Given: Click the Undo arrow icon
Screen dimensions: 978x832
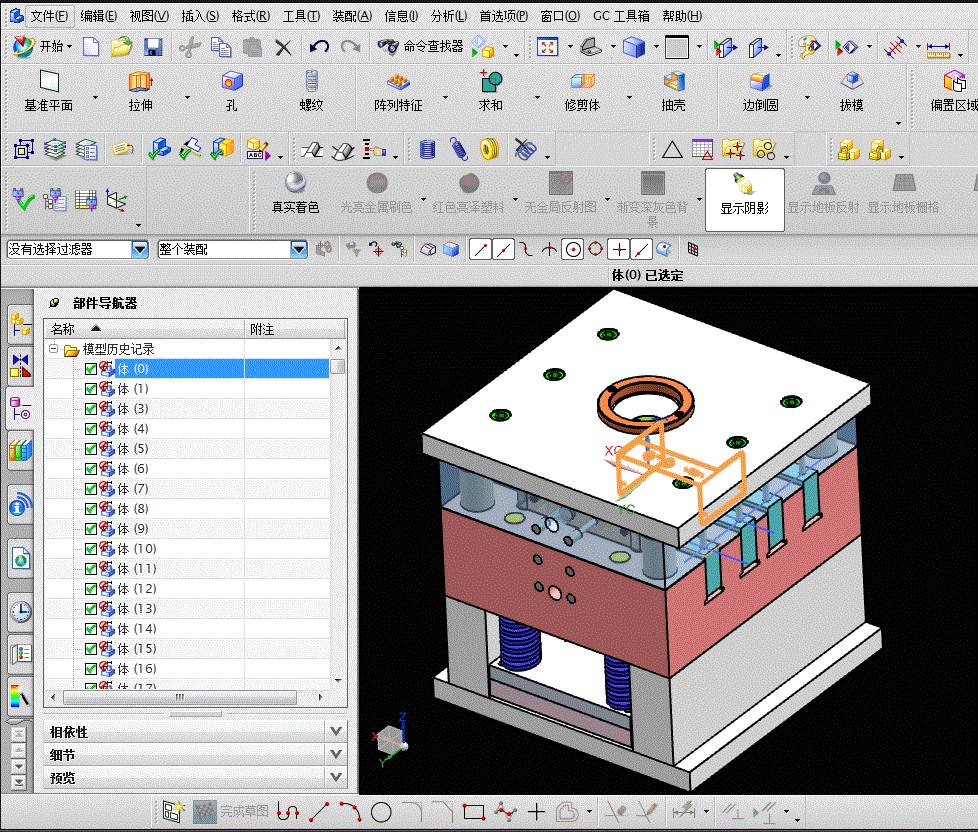Looking at the screenshot, I should pyautogui.click(x=319, y=47).
